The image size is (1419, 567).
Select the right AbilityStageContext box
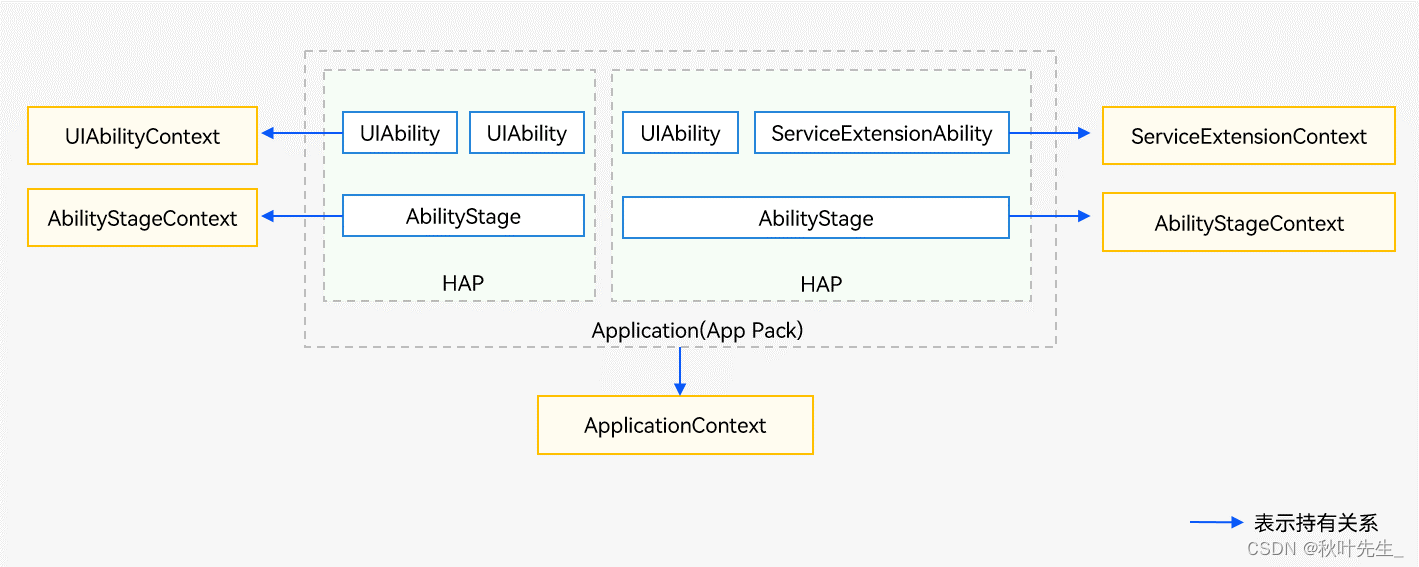1249,222
